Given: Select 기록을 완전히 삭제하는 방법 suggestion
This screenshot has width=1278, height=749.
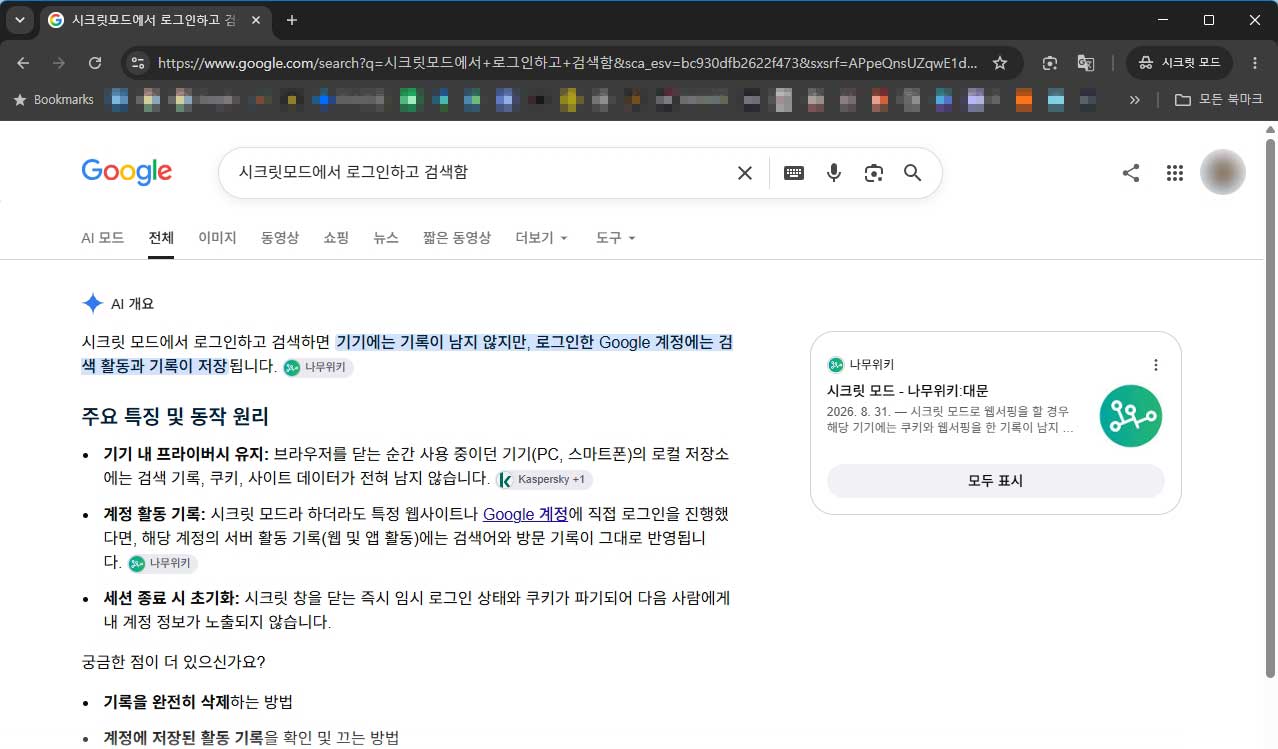Looking at the screenshot, I should click(198, 702).
